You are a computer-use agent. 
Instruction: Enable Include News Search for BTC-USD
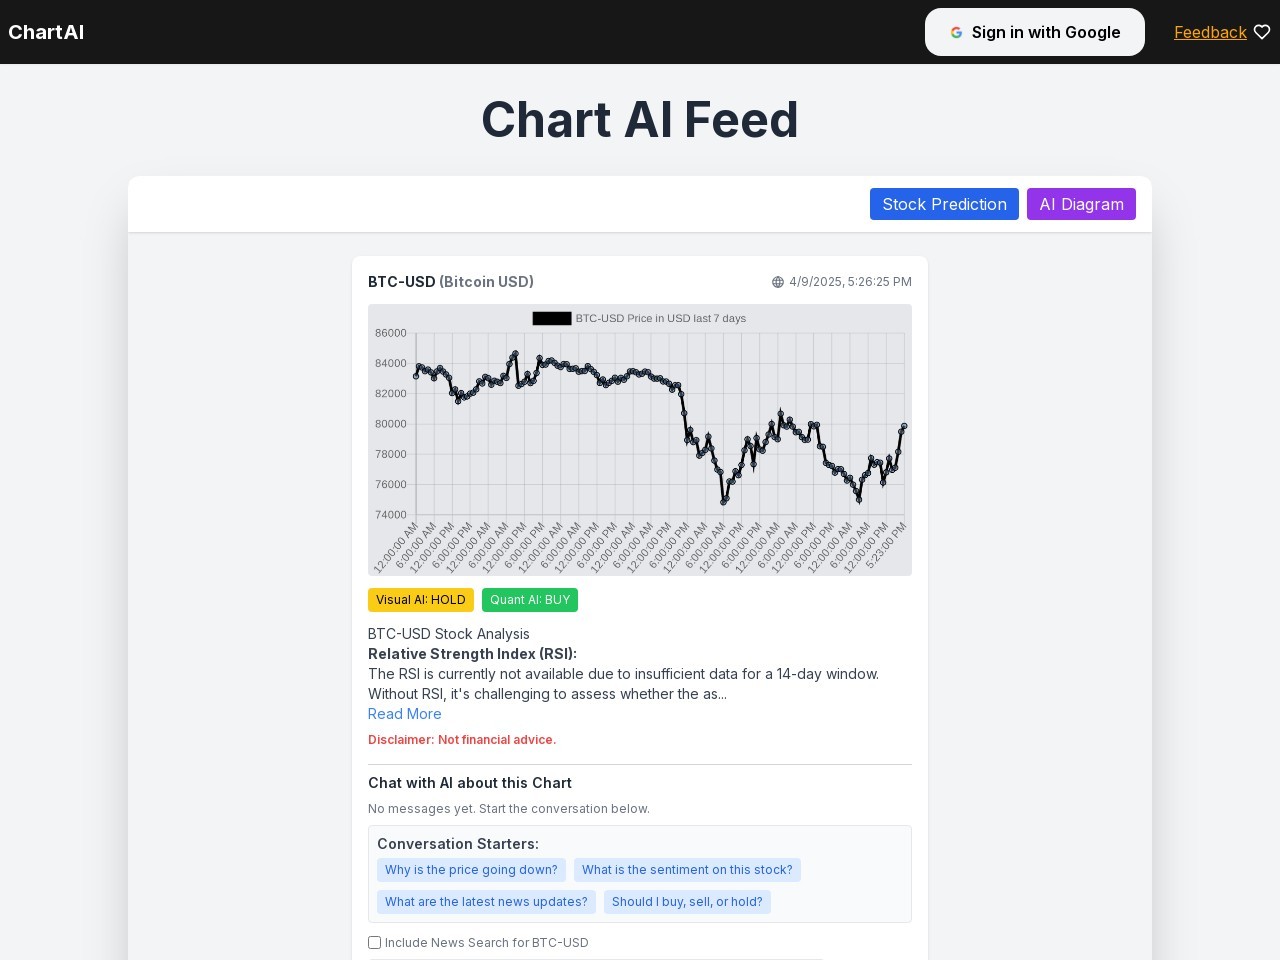tap(375, 942)
